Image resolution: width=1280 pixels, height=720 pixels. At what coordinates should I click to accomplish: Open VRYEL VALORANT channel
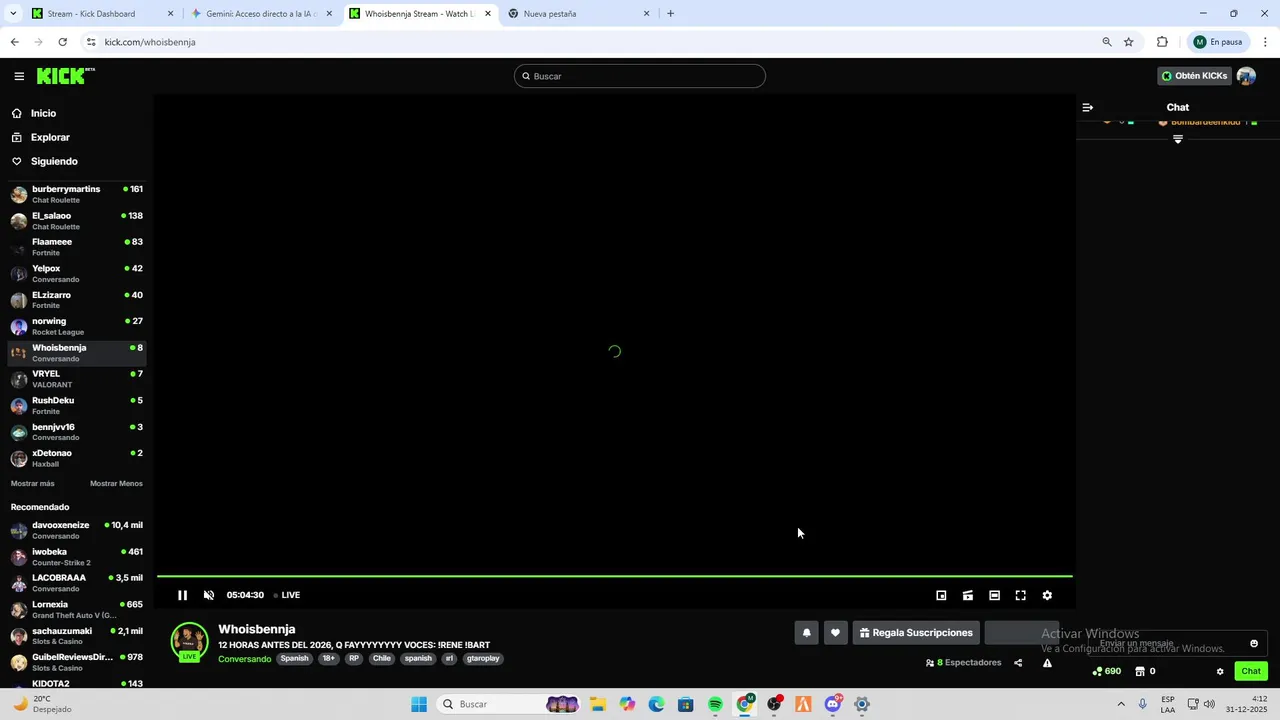pyautogui.click(x=76, y=379)
